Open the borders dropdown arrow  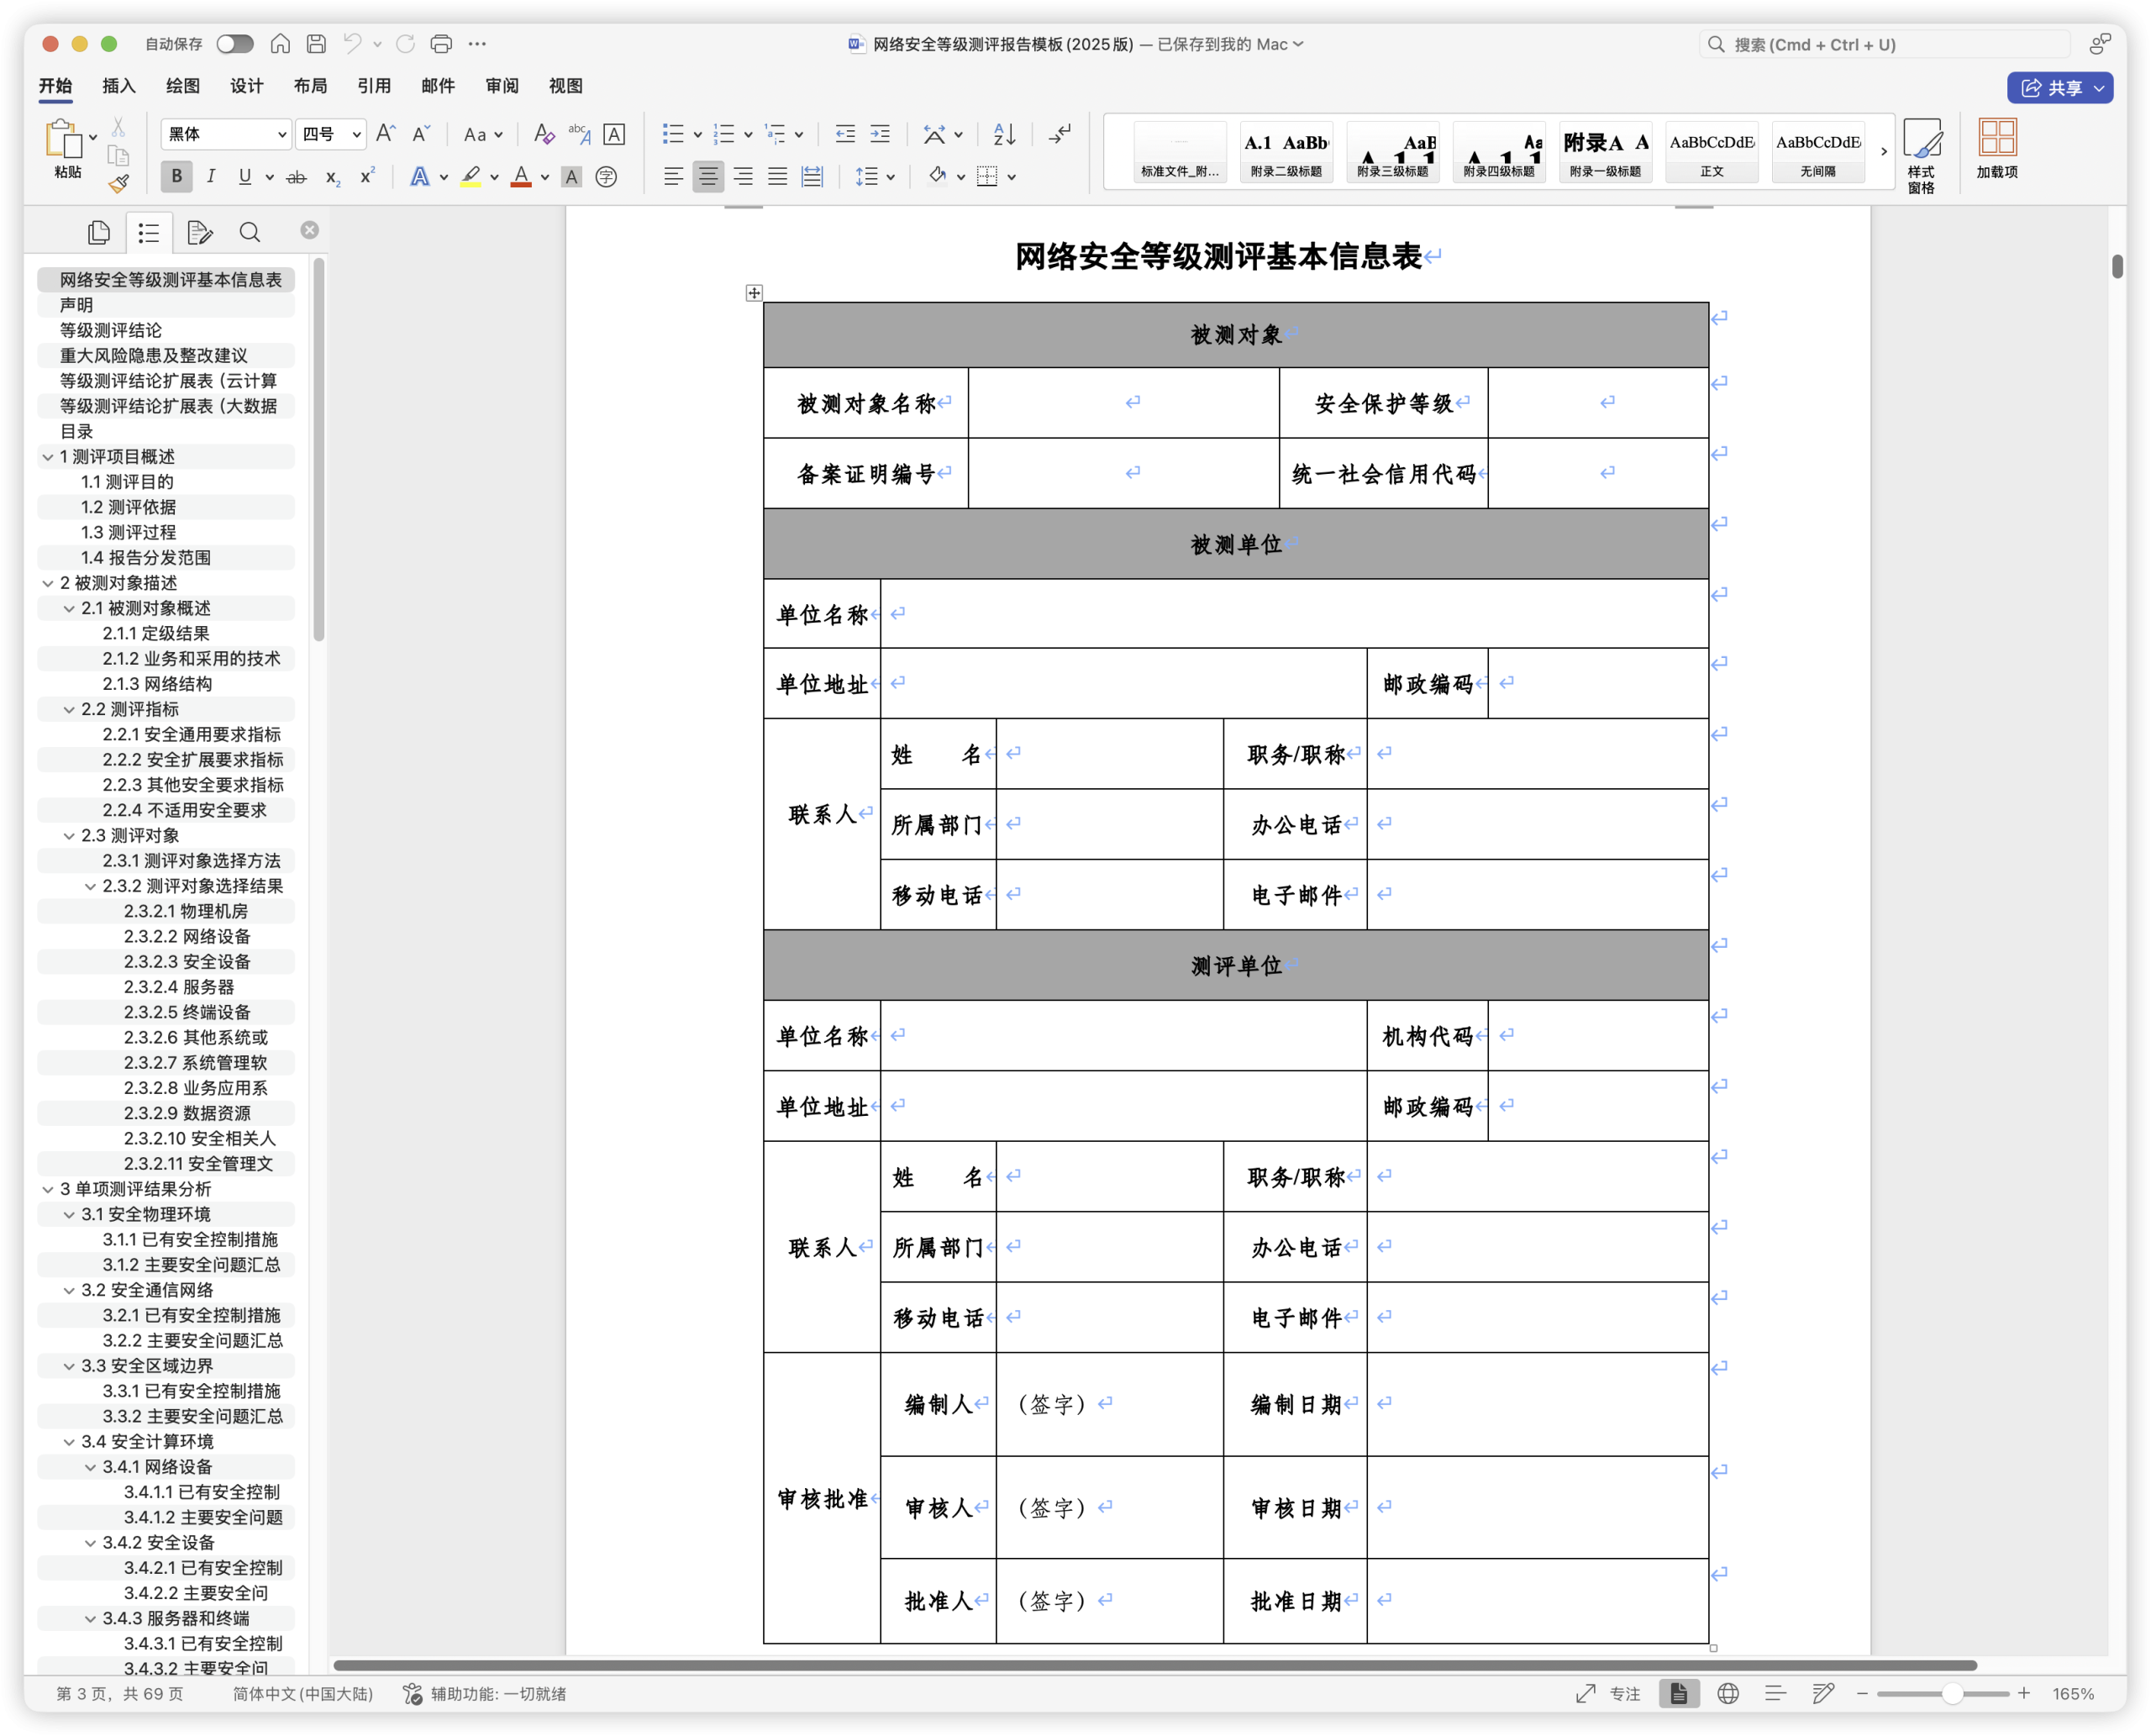point(1012,178)
